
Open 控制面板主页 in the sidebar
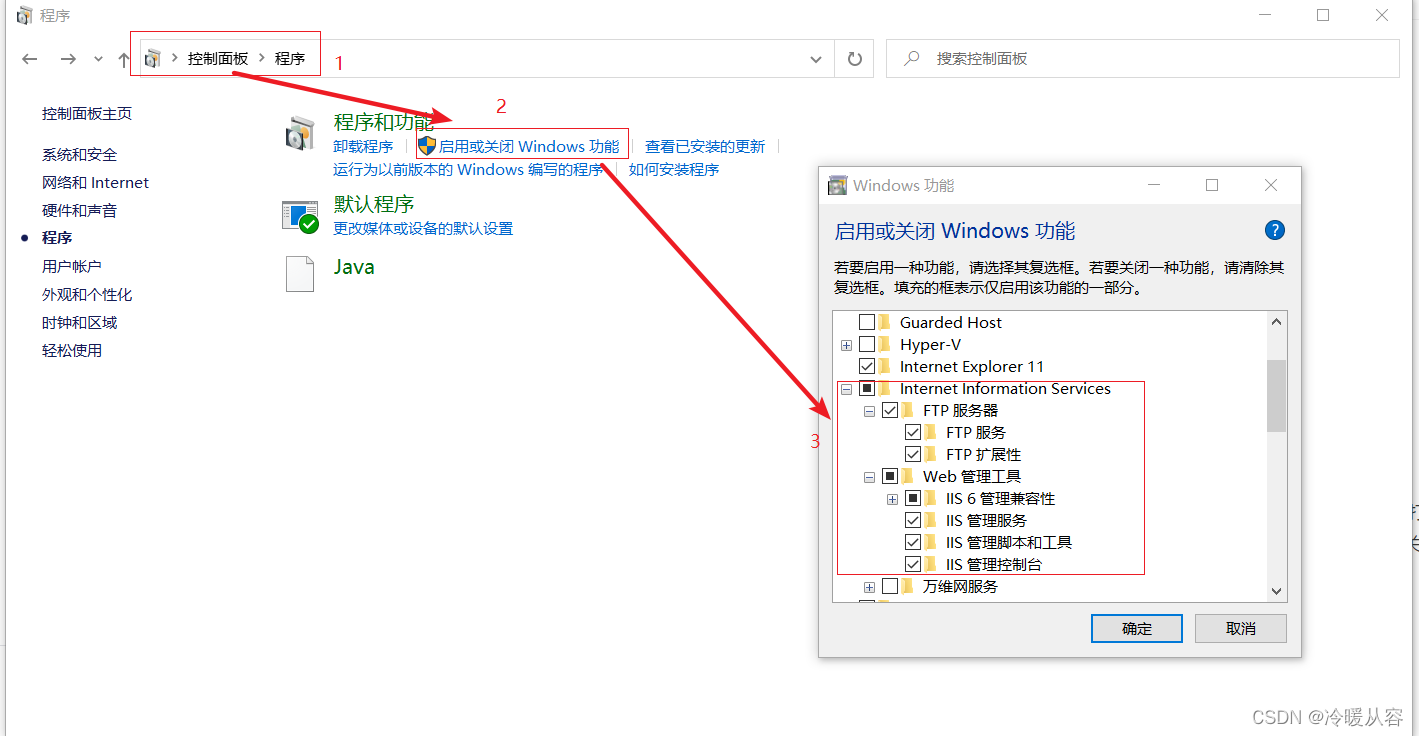(x=87, y=114)
